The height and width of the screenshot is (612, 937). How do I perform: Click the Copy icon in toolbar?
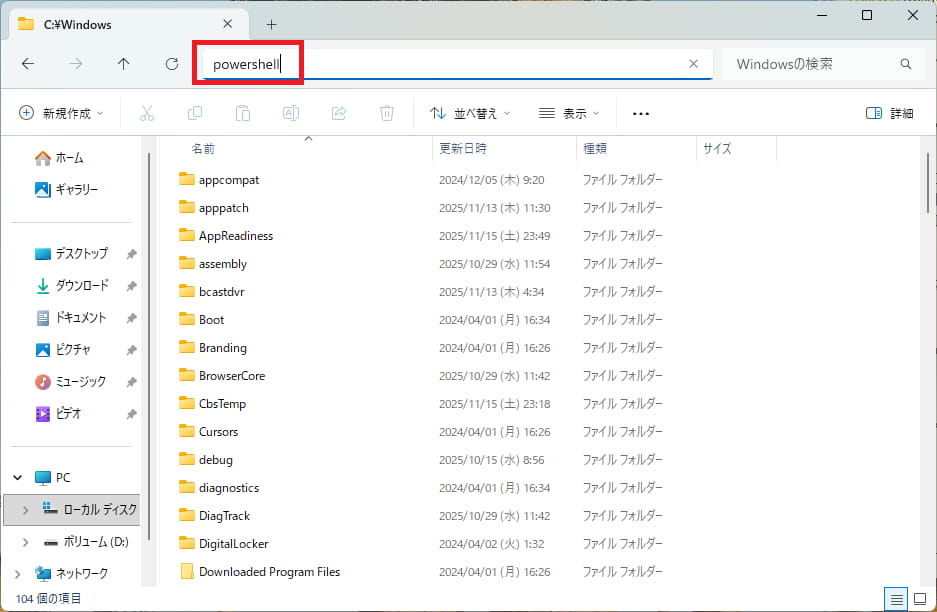(195, 113)
